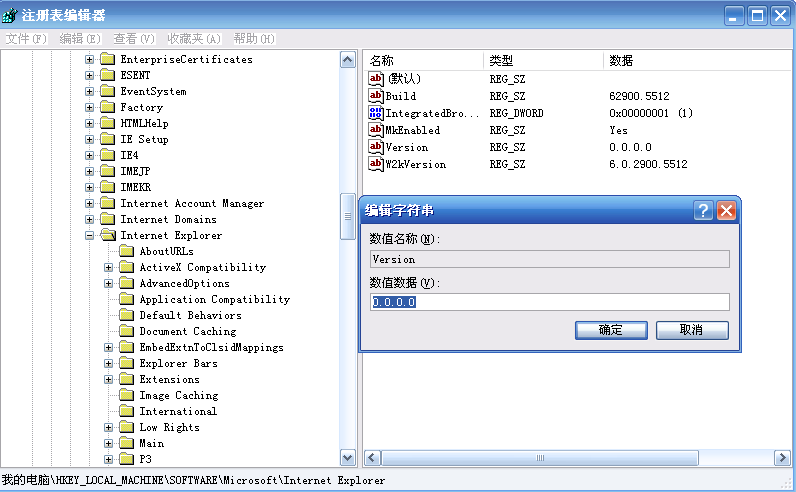Viewport: 796px width, 492px height.
Task: Expand the IMEJP key
Action: [x=89, y=171]
